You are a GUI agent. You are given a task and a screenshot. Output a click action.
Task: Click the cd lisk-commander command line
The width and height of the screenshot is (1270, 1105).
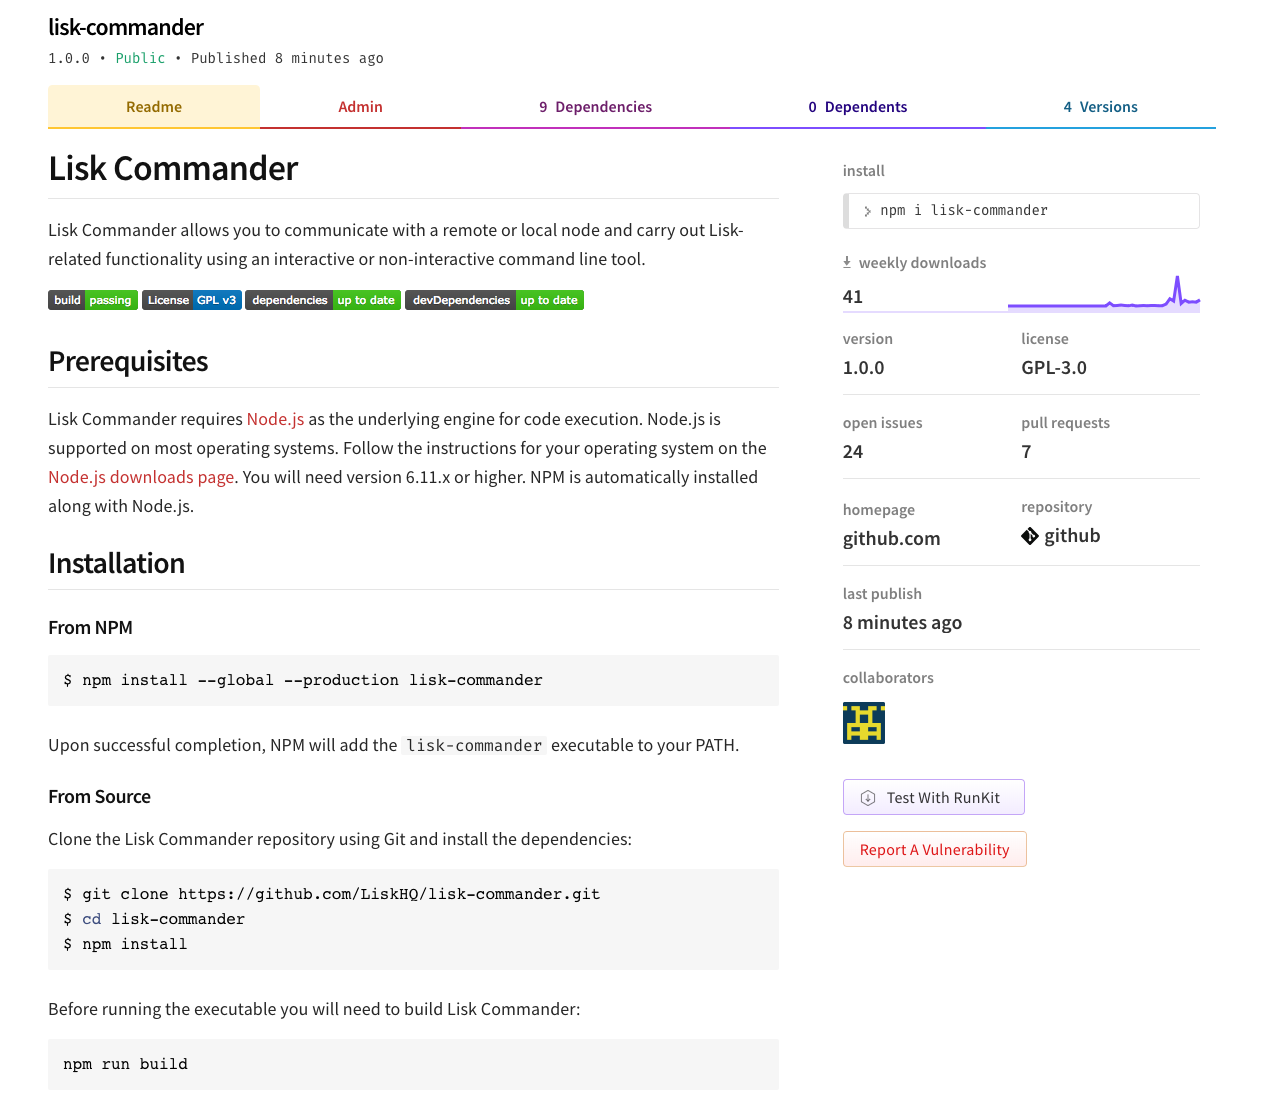click(x=154, y=919)
